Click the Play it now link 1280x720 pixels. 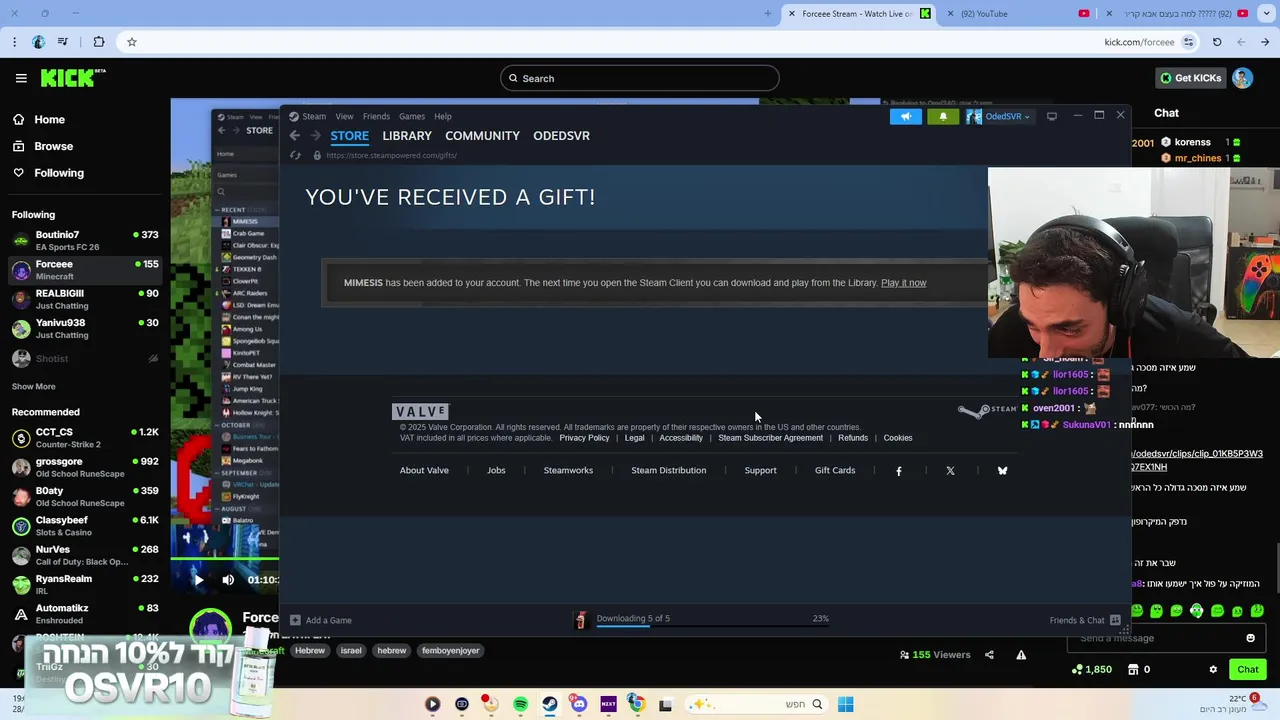pyautogui.click(x=903, y=283)
